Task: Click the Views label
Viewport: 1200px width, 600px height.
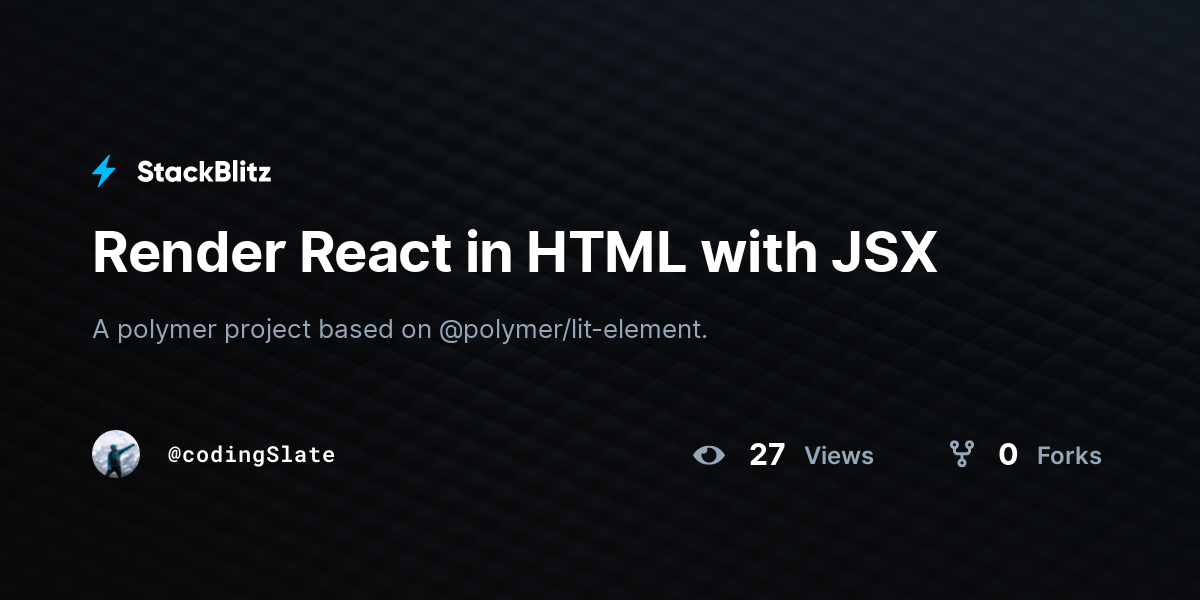Action: pos(839,456)
